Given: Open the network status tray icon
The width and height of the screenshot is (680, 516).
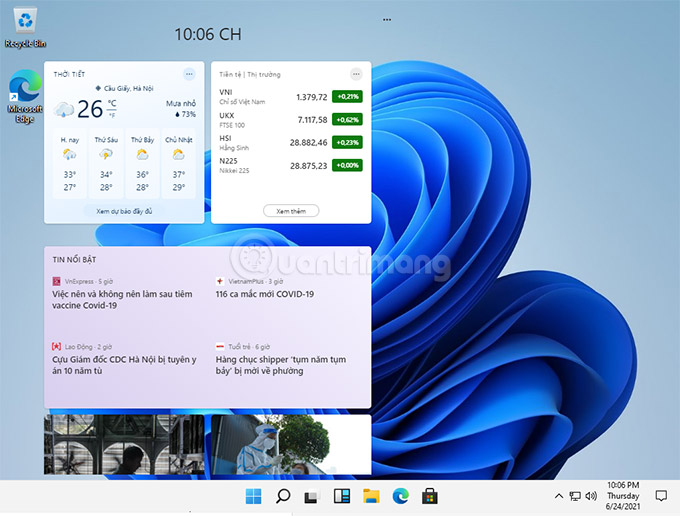Looking at the screenshot, I should (575, 496).
